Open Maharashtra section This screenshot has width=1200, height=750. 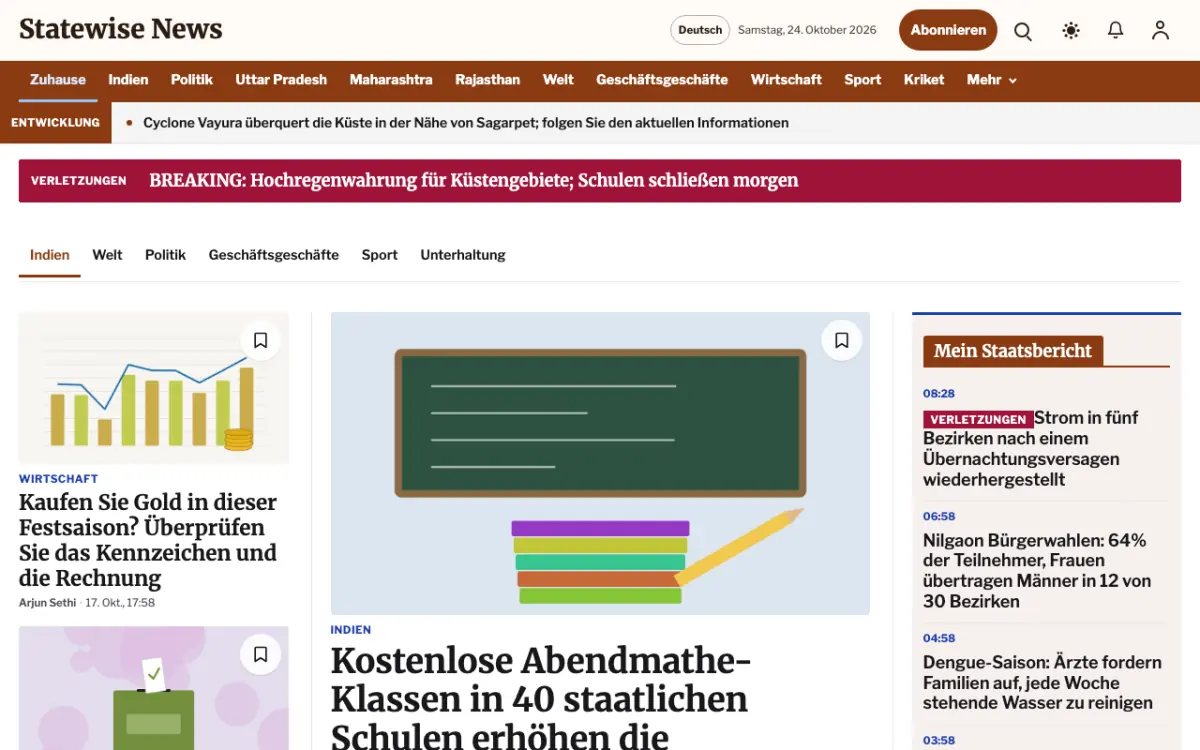point(391,80)
